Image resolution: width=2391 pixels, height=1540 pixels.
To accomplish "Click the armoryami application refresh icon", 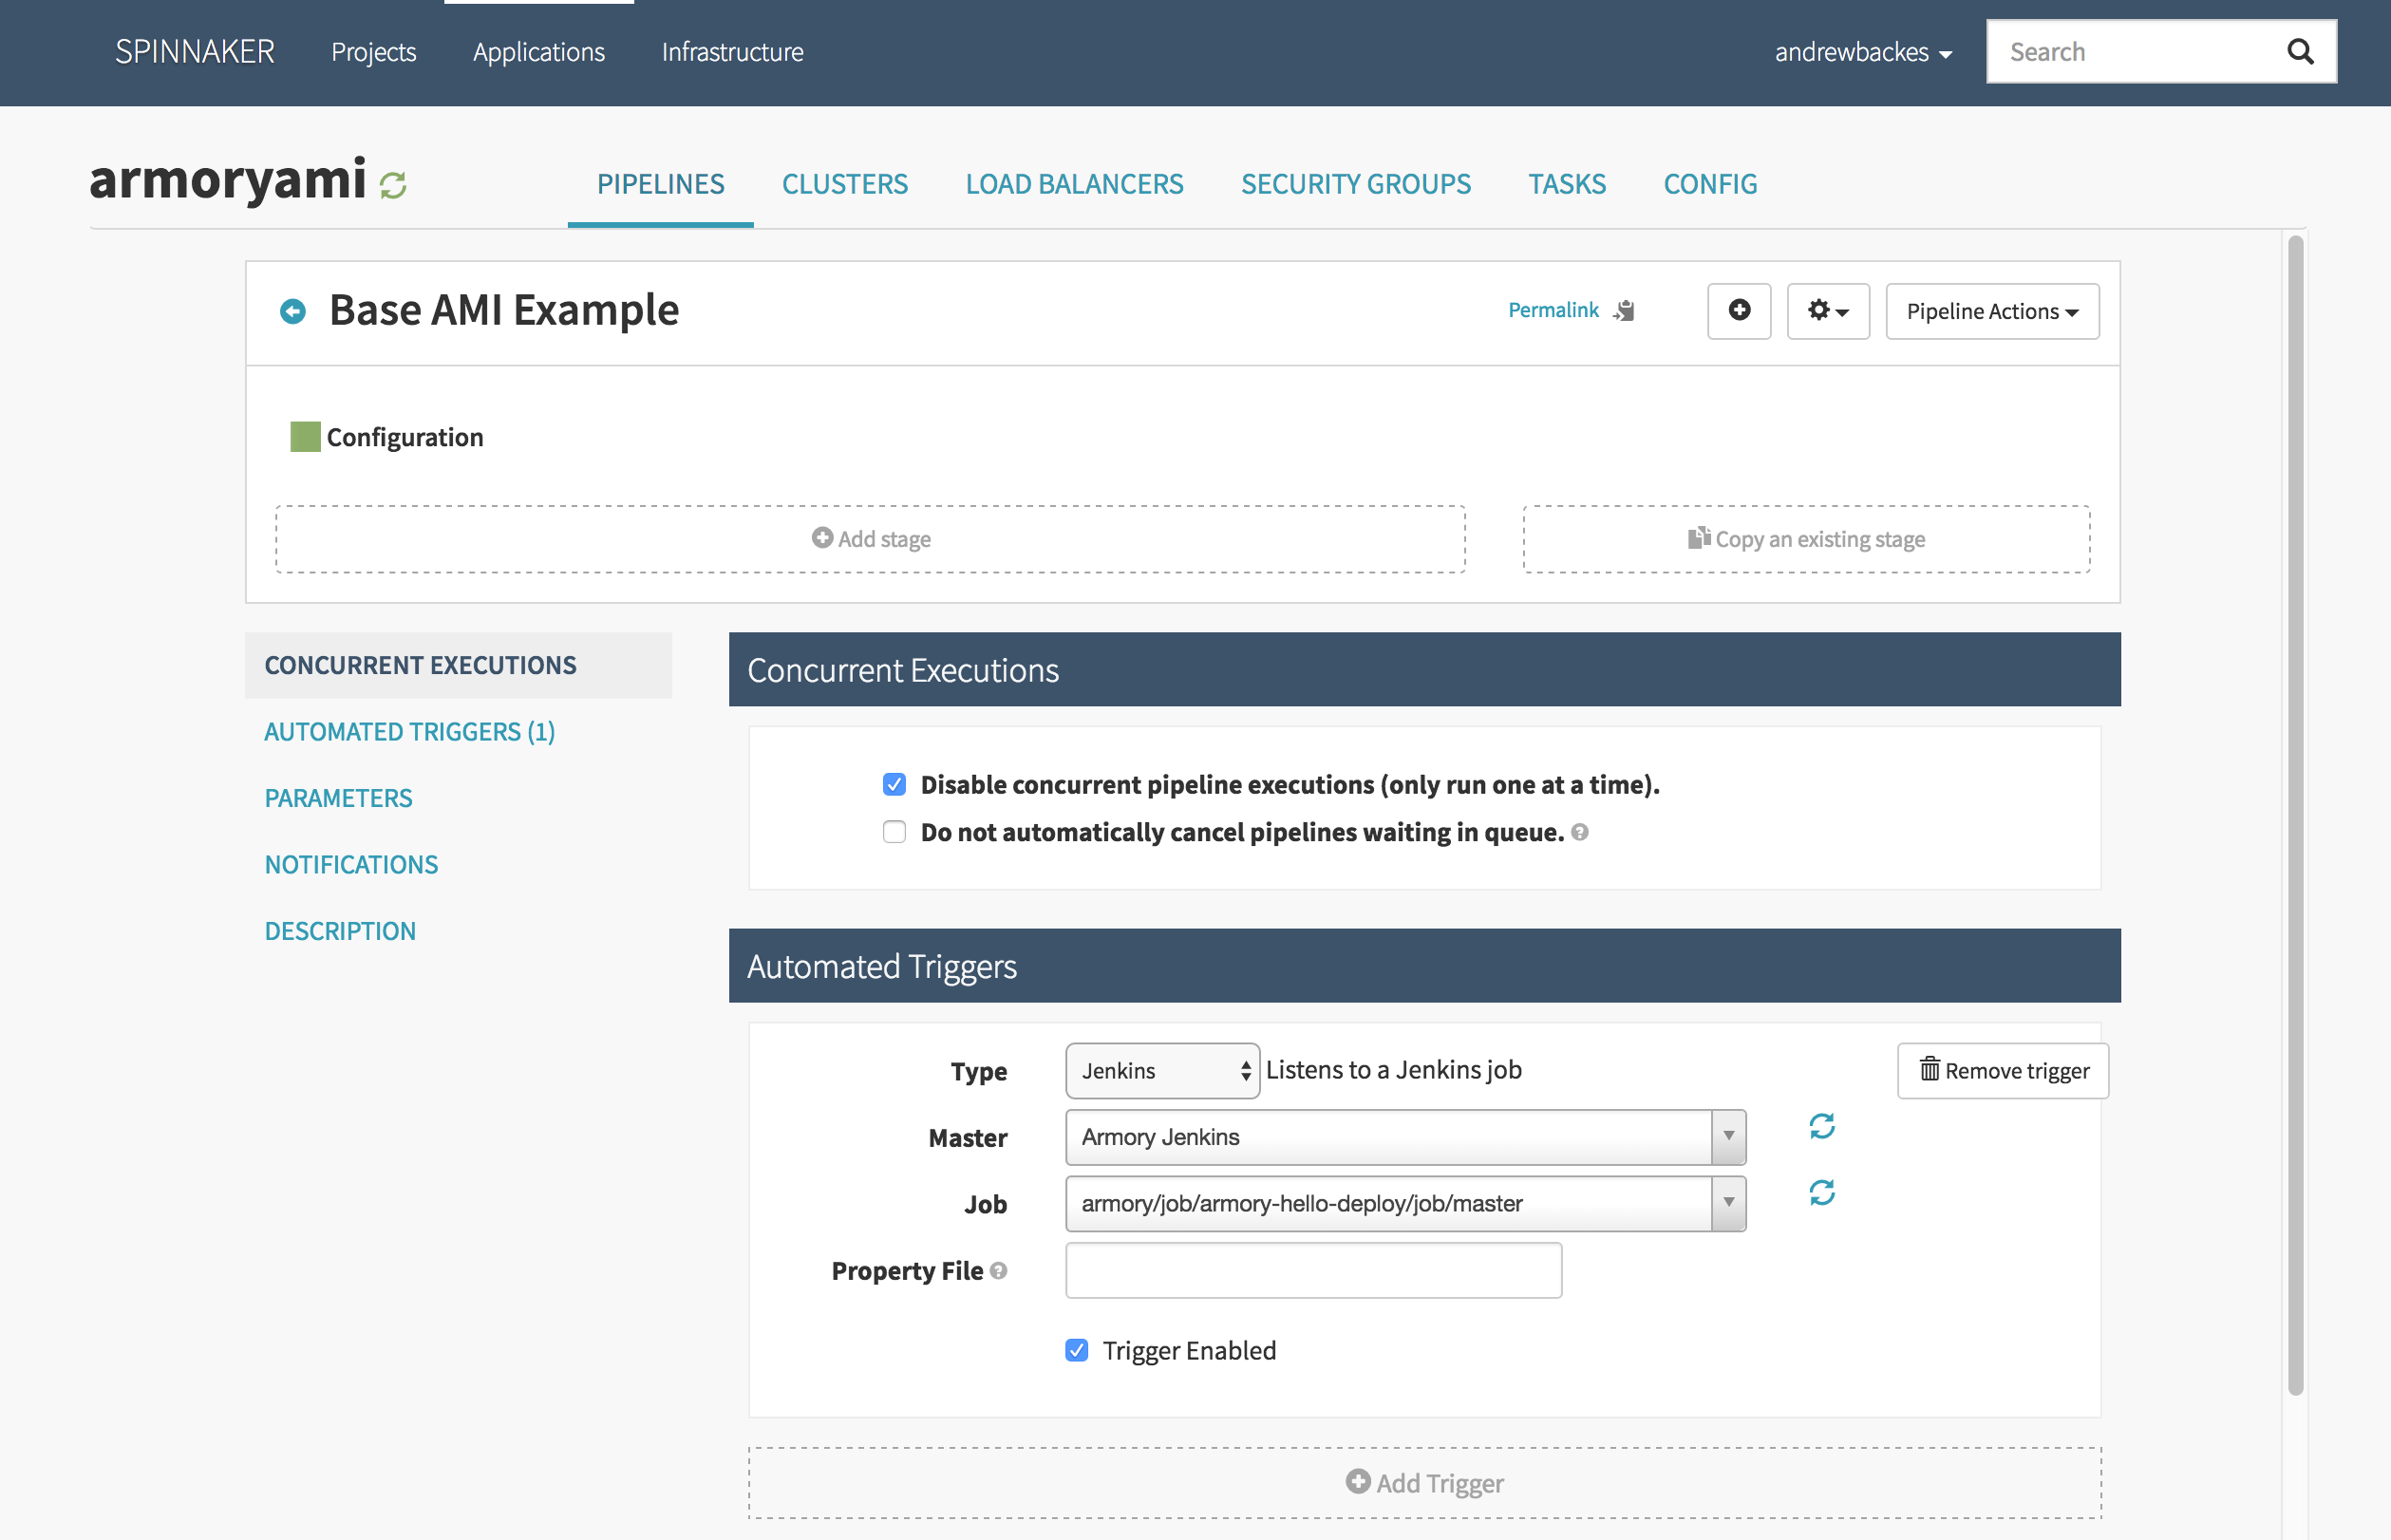I will 393,186.
